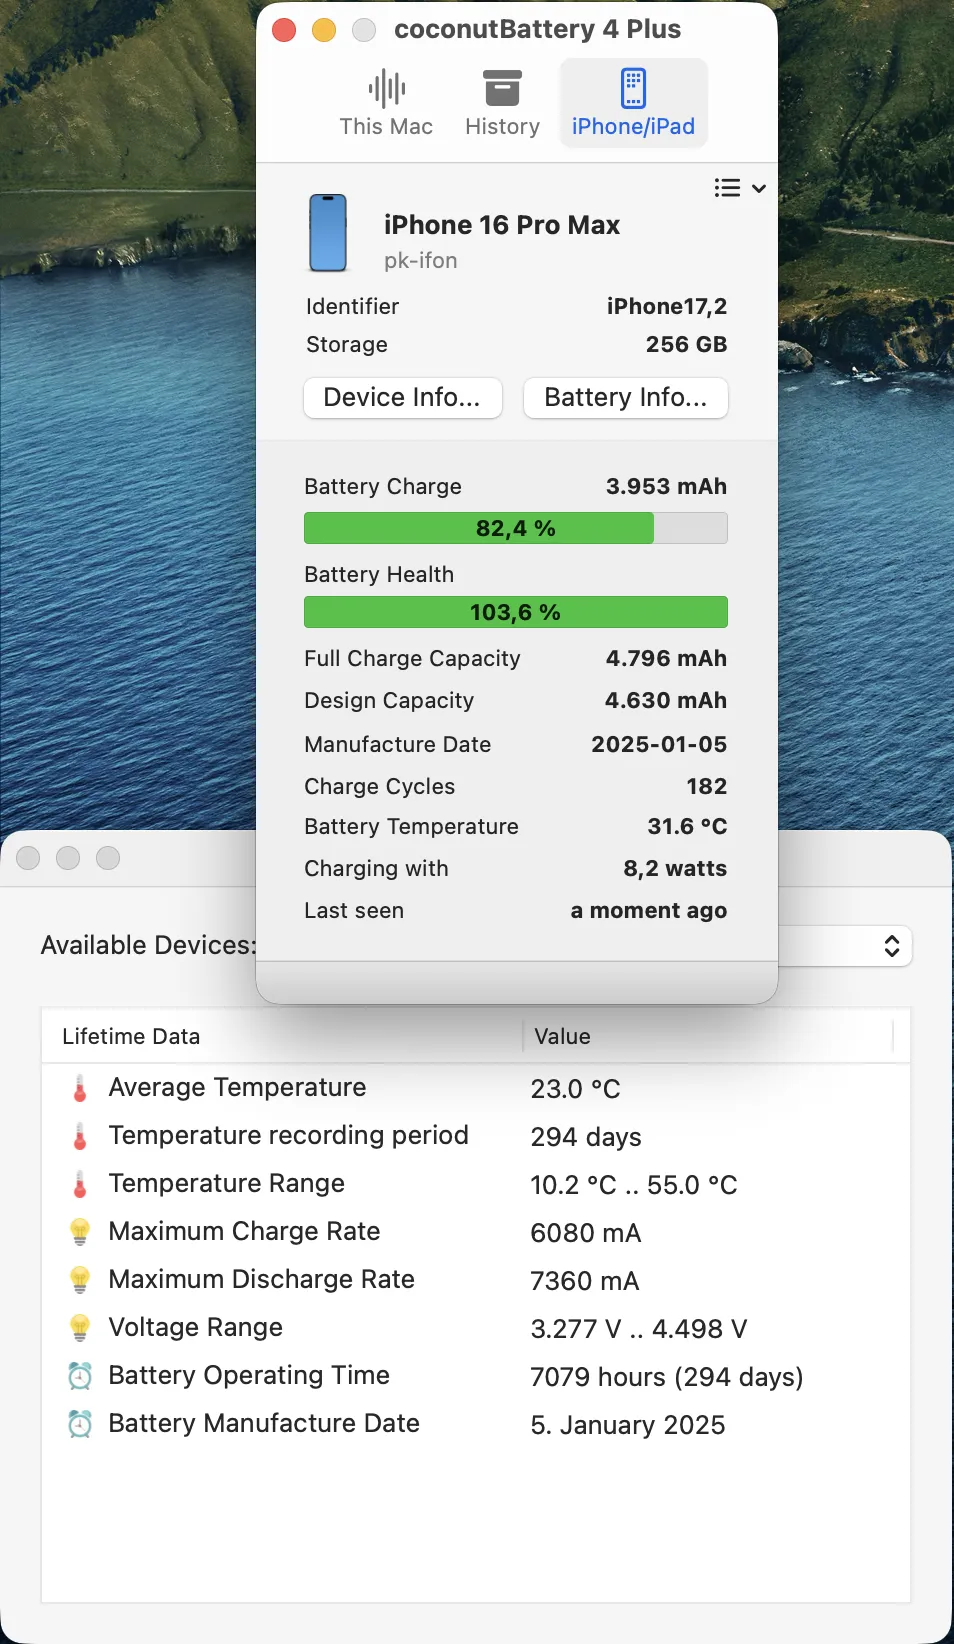Click the 256 GB storage value
Screen dimensions: 954x1644
click(686, 344)
